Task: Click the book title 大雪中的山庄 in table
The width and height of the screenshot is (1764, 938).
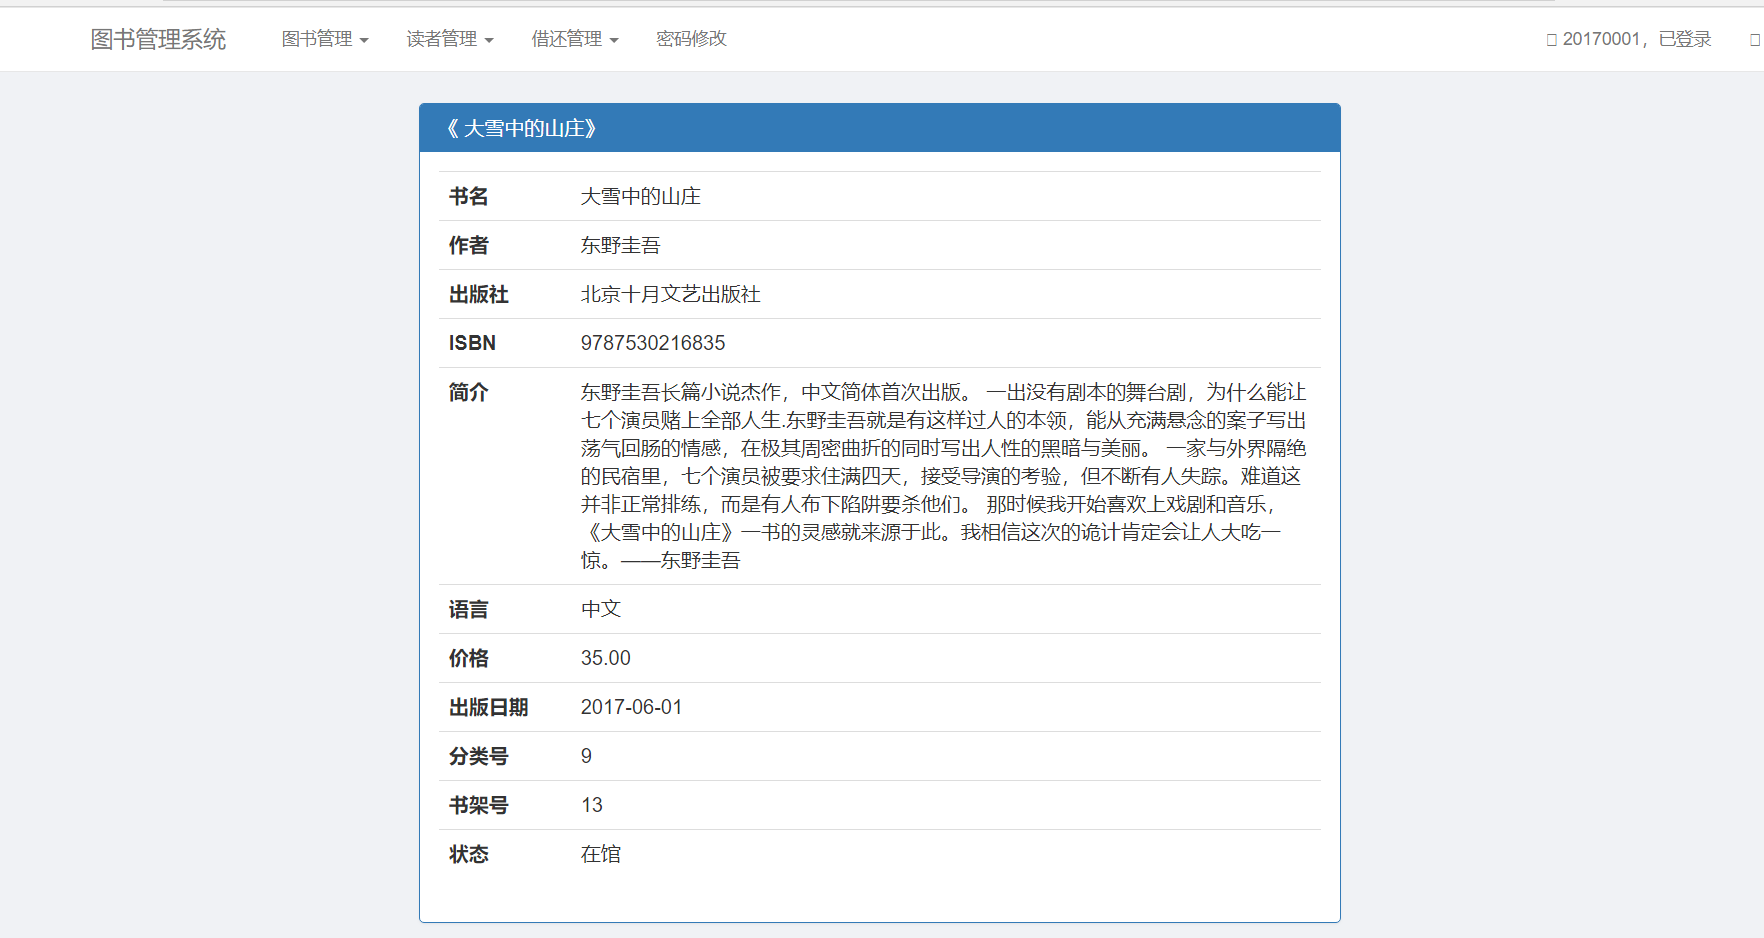Action: click(x=640, y=196)
